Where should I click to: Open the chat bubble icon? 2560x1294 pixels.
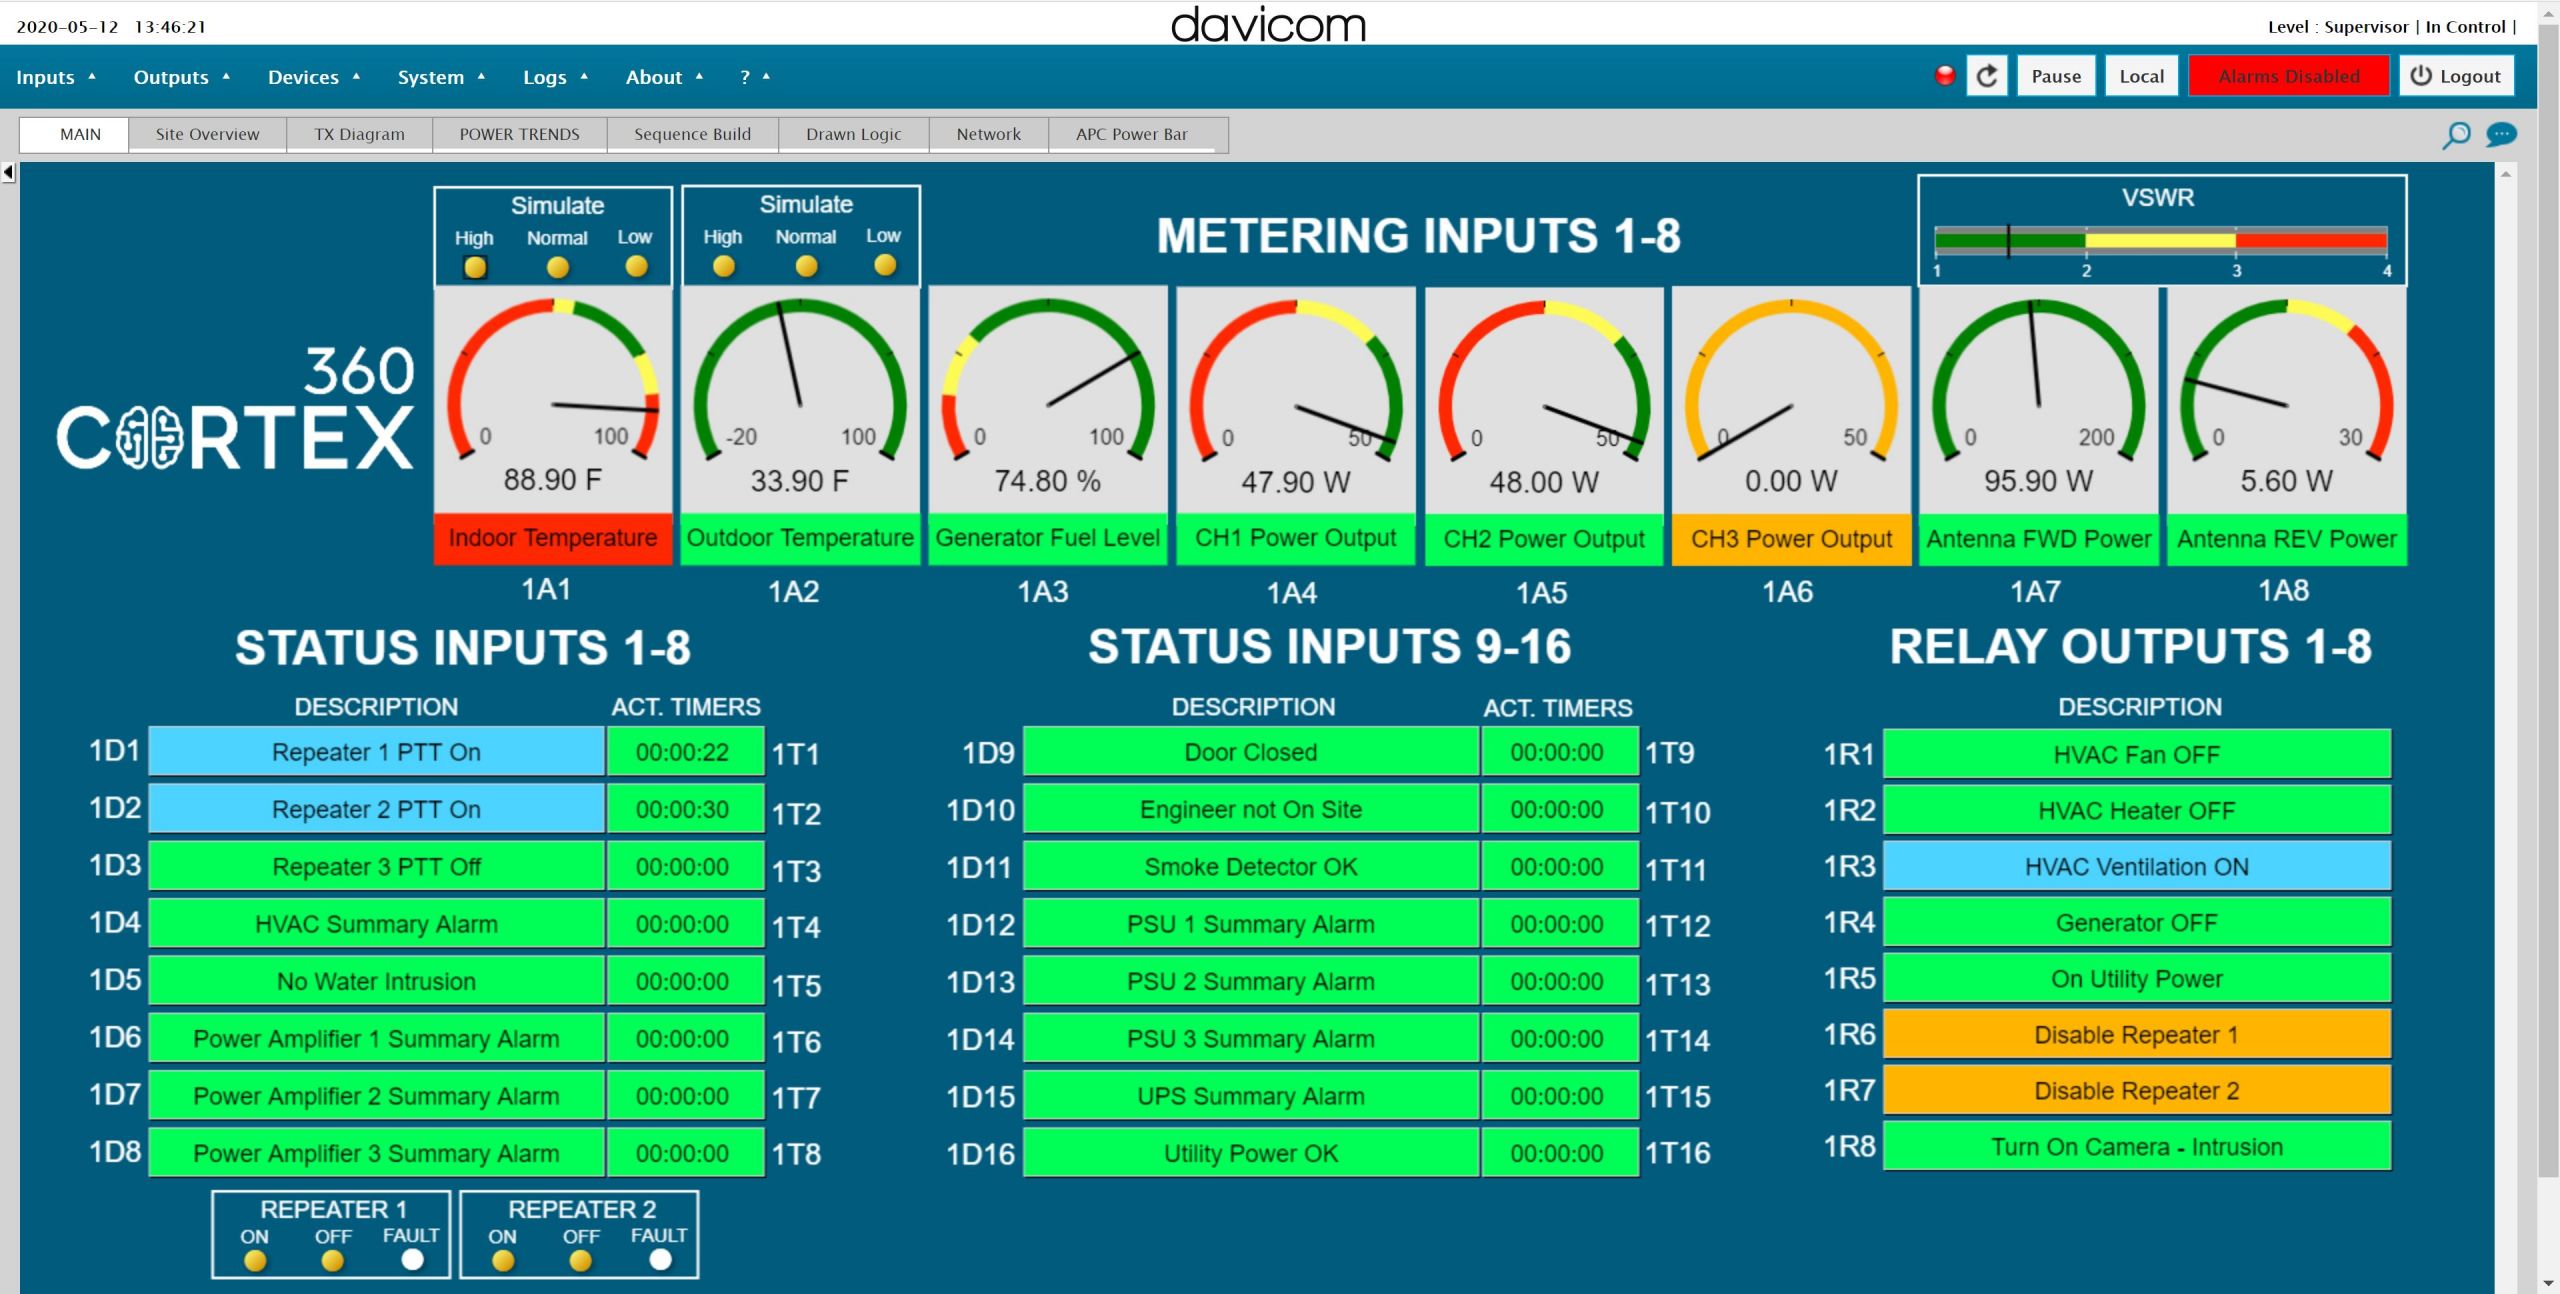(x=2501, y=134)
